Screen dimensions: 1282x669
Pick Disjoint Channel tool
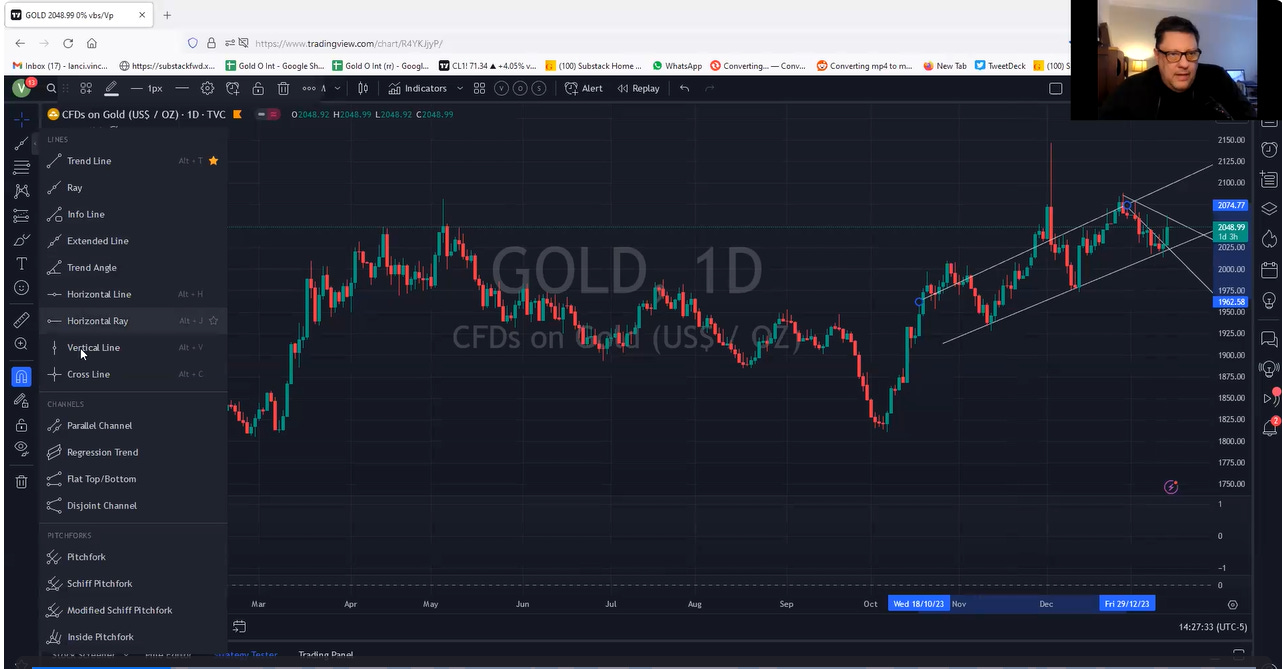[x=132, y=506]
